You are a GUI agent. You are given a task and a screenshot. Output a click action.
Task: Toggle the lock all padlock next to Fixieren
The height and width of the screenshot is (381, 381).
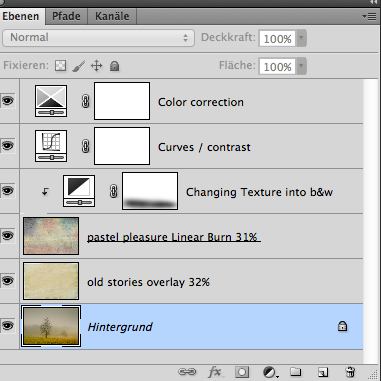(x=114, y=66)
